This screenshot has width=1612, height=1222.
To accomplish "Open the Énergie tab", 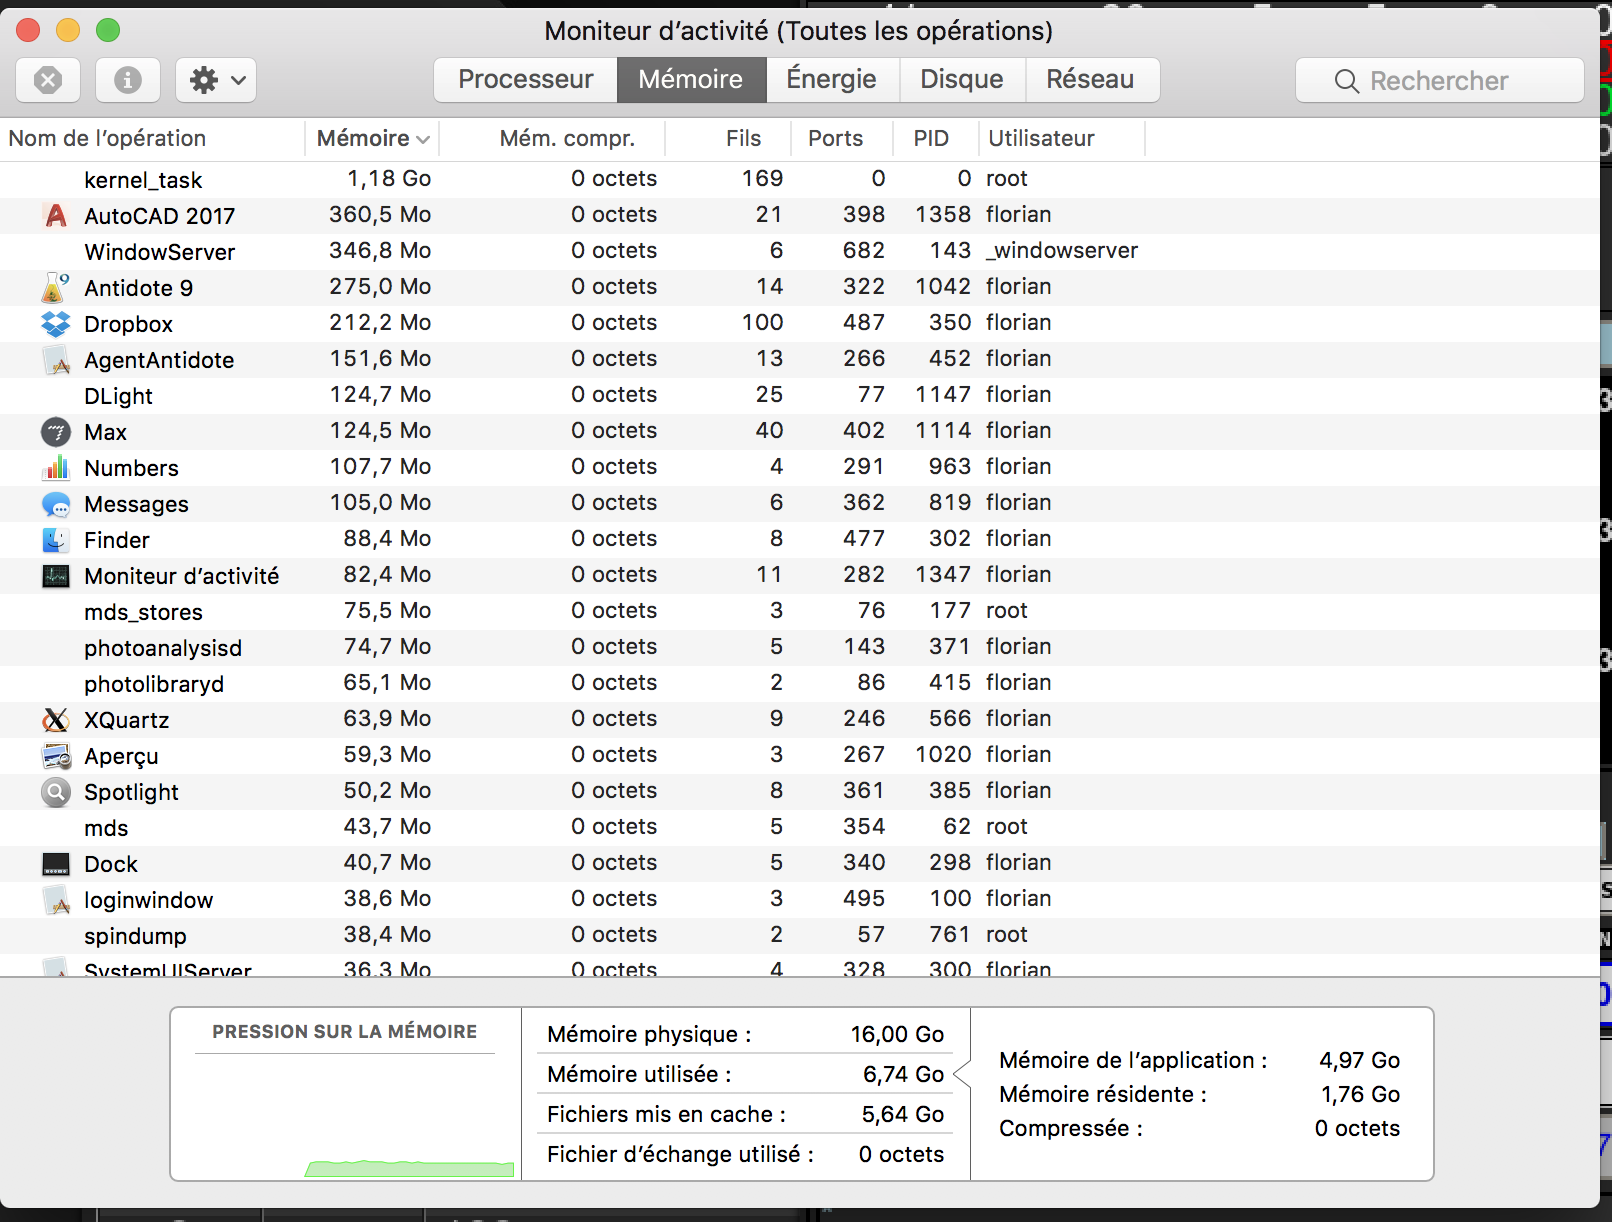I will pyautogui.click(x=831, y=80).
